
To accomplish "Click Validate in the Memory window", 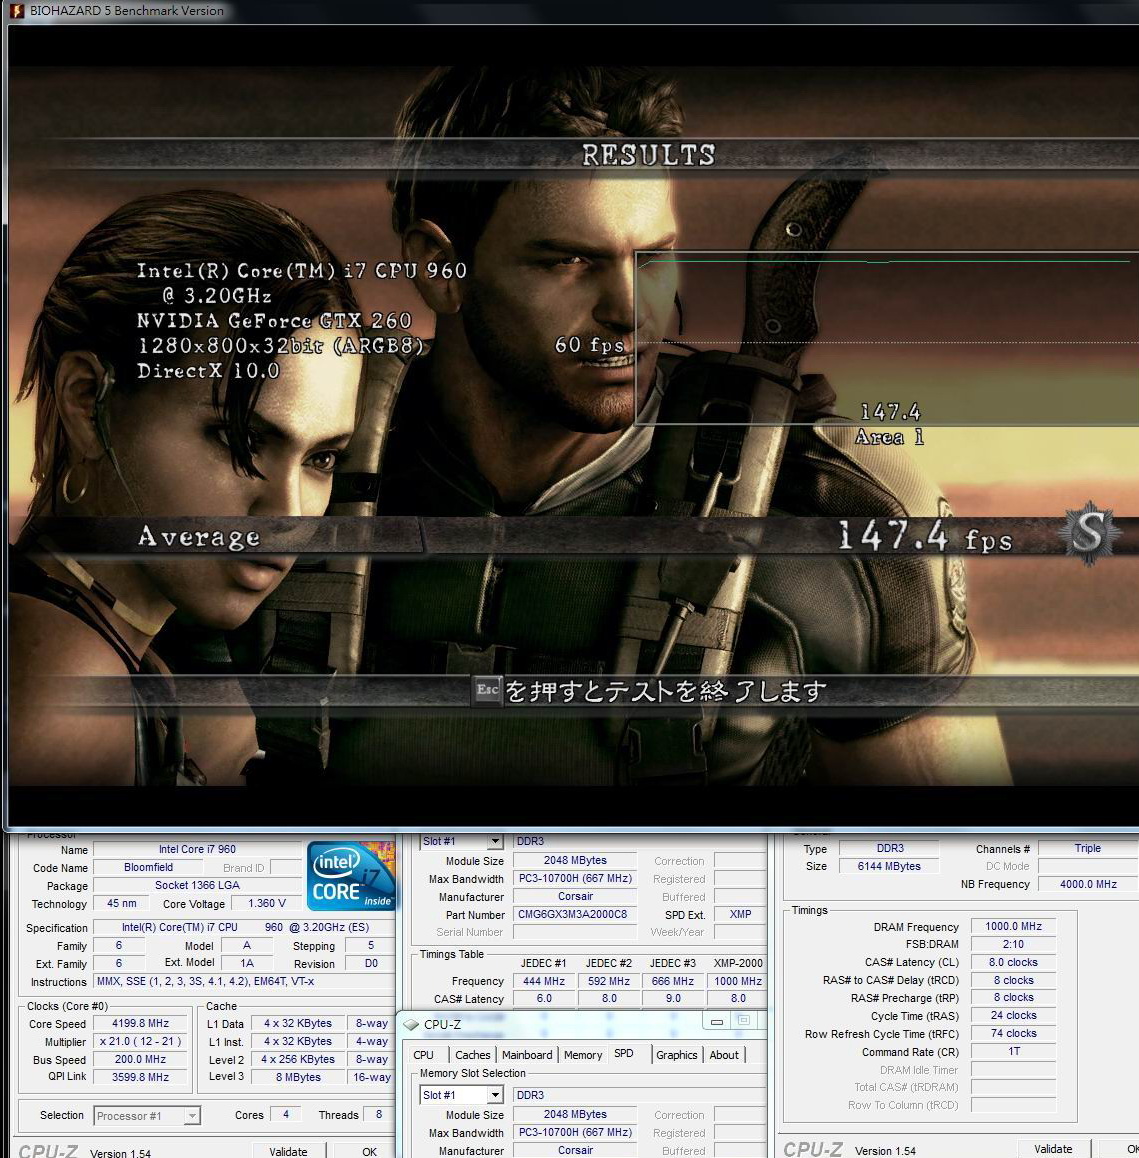I will coord(1052,1149).
